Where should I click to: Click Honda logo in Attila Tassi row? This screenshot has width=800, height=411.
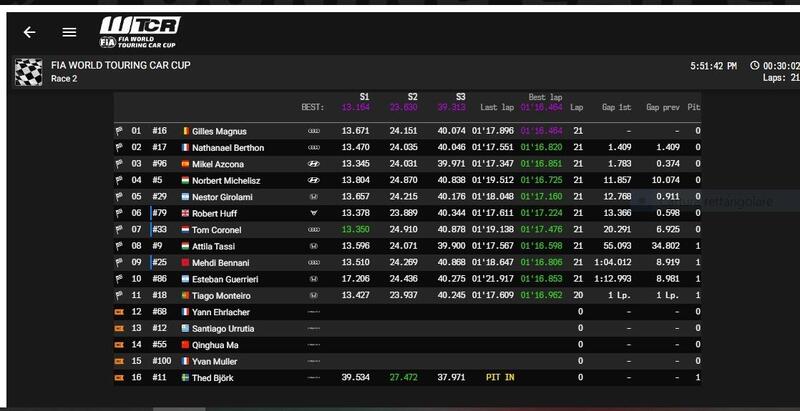[314, 246]
